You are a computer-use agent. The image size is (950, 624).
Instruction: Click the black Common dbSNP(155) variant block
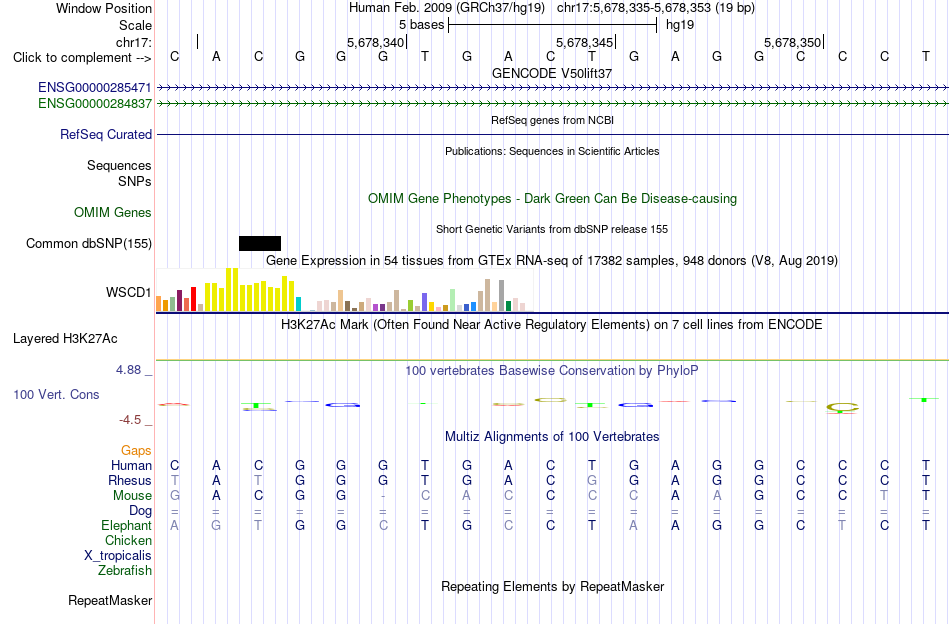[x=260, y=244]
